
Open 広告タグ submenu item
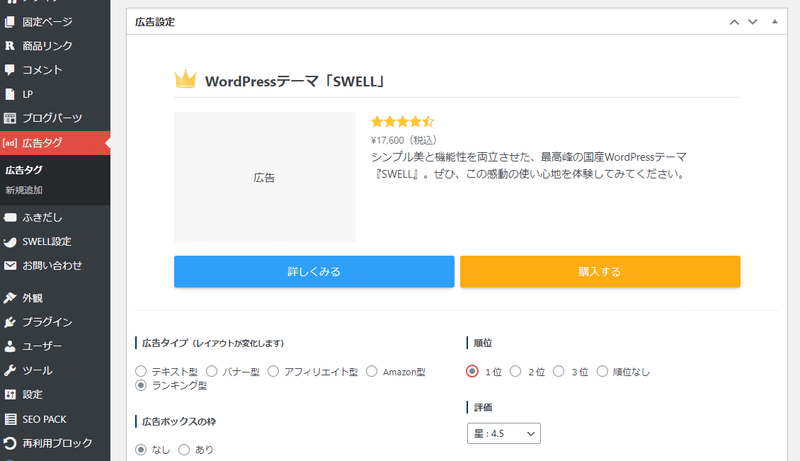[x=24, y=170]
